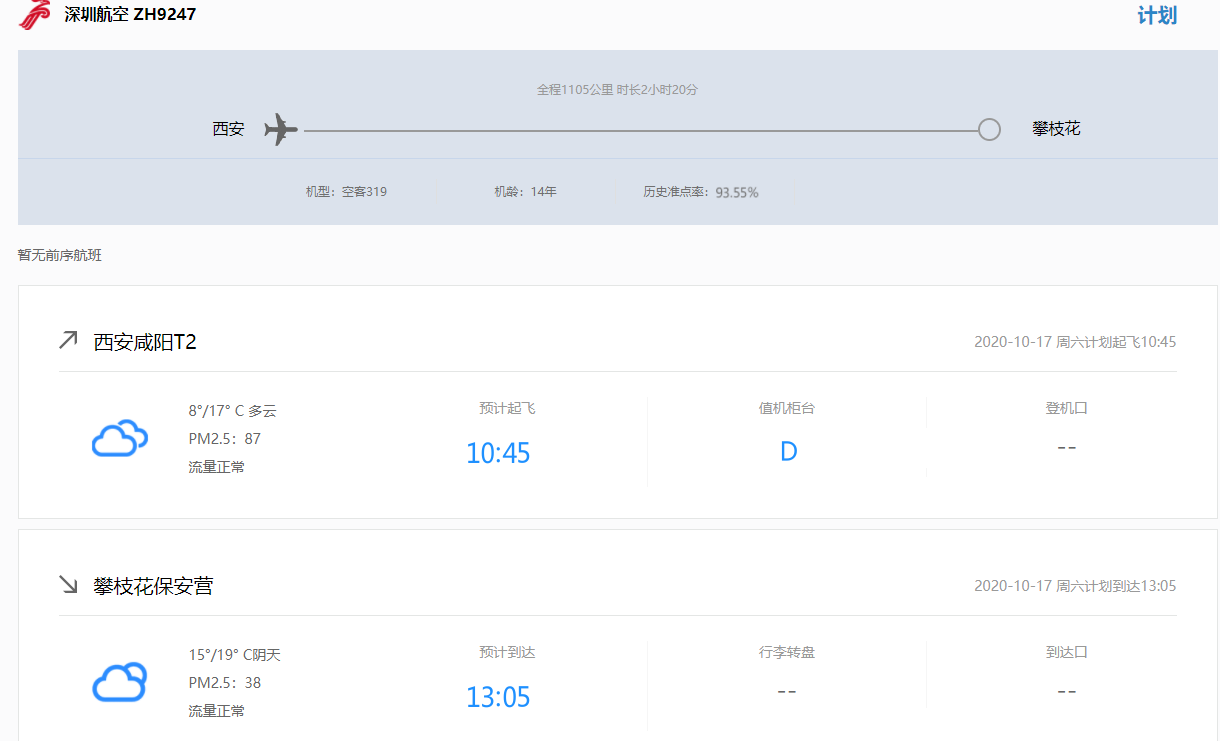Viewport: 1220px width, 741px height.
Task: Click the destination city 攀枝花 label
Action: coord(1056,129)
